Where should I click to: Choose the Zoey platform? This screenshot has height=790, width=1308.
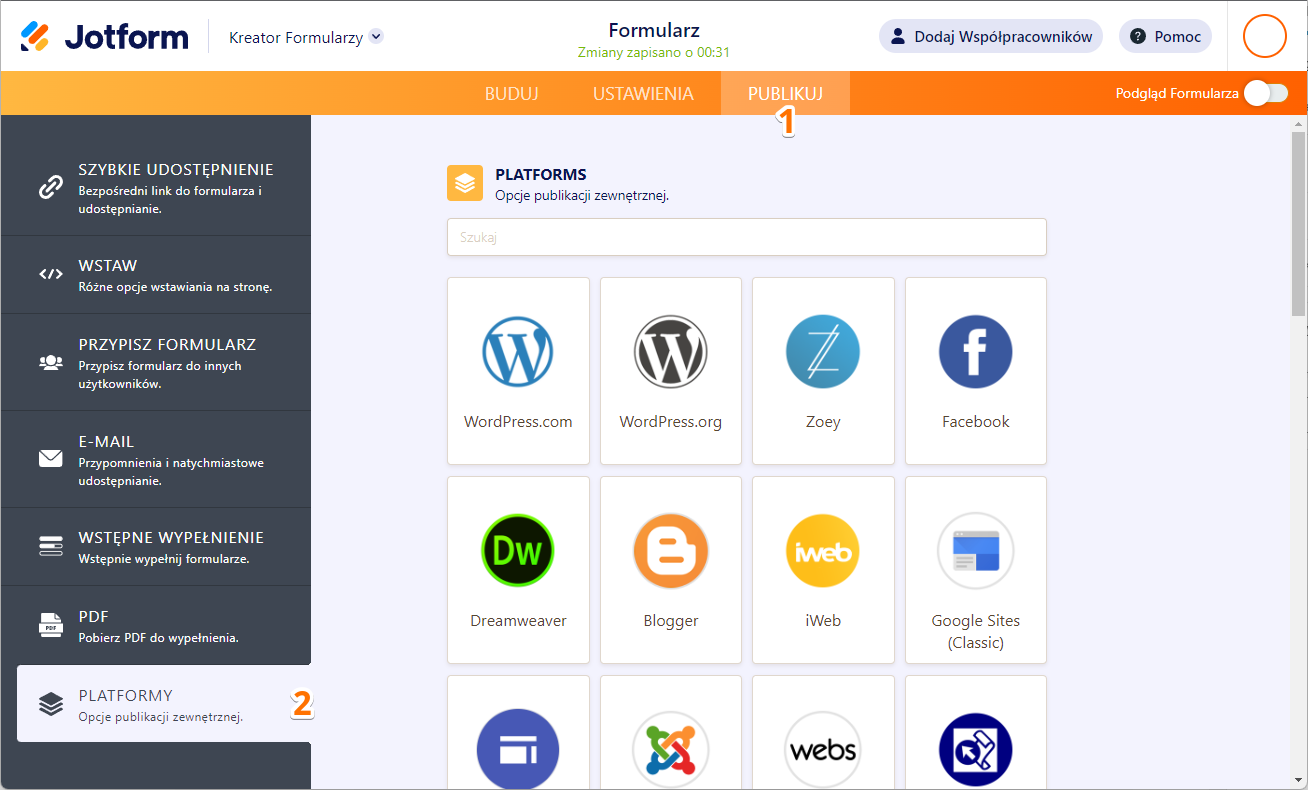[823, 371]
